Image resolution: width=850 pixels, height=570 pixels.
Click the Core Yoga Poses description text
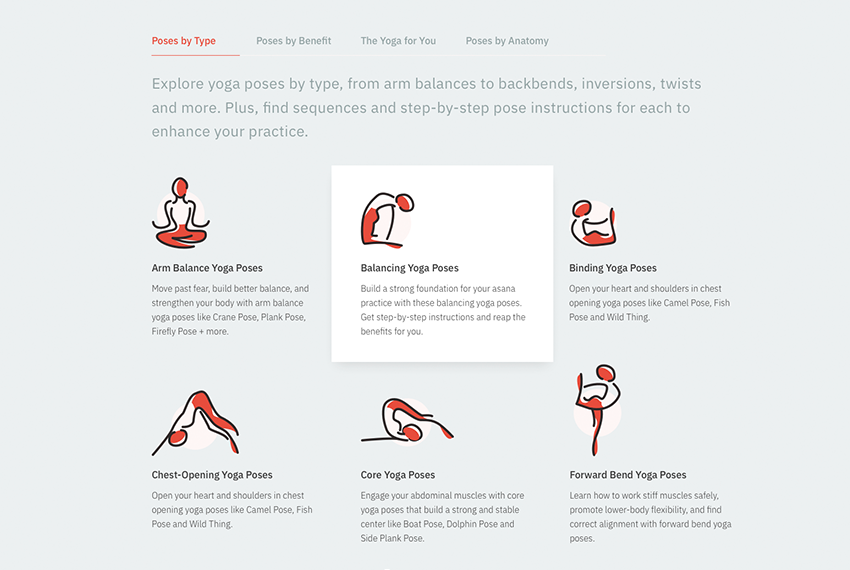[x=442, y=517]
